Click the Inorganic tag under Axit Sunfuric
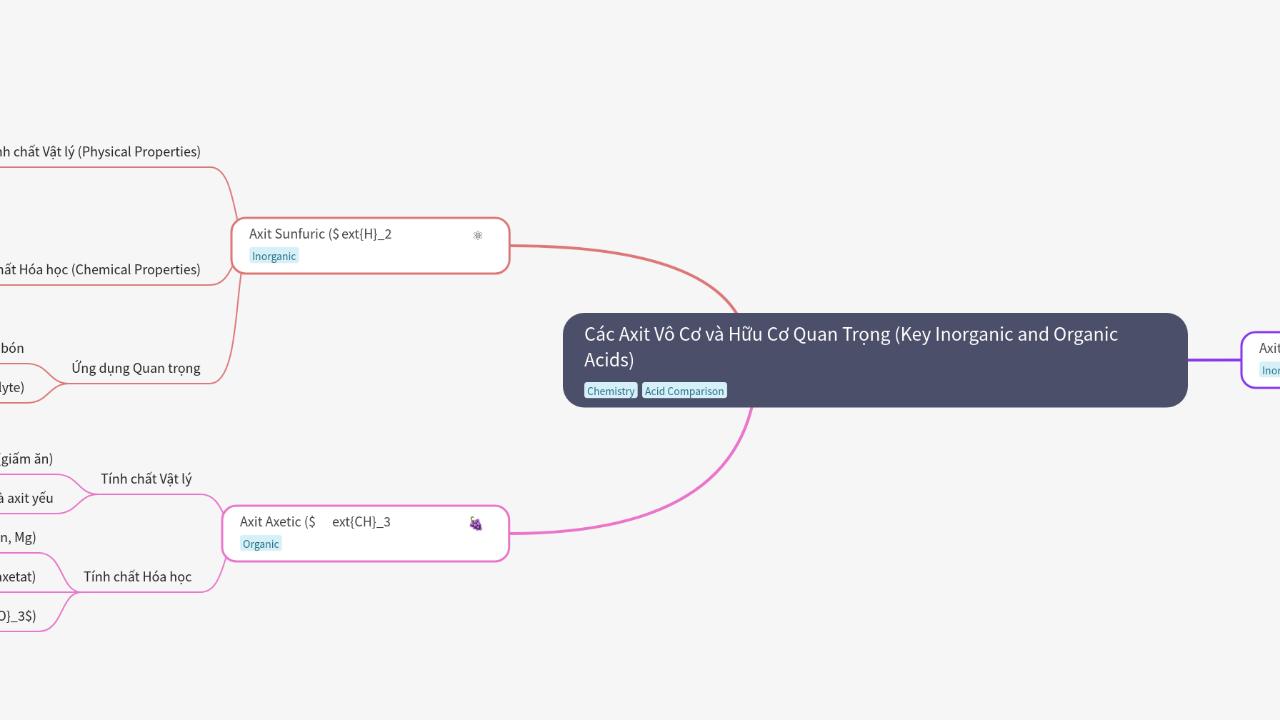Viewport: 1280px width, 720px height. (274, 256)
